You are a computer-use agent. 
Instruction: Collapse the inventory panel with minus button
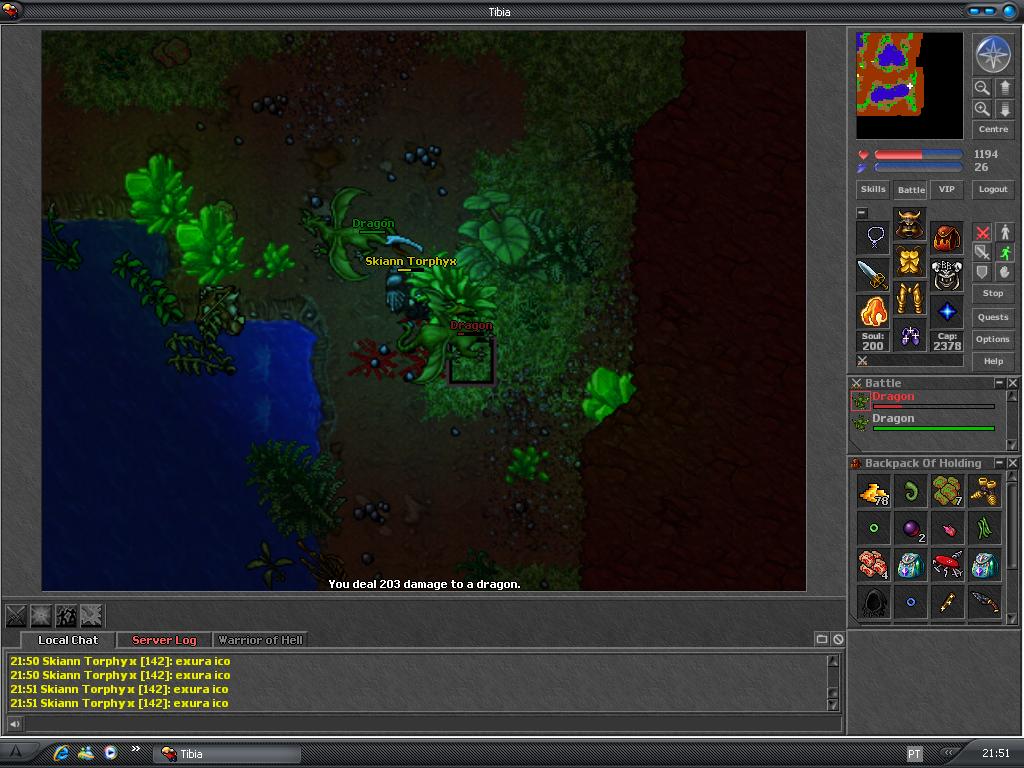coord(862,213)
